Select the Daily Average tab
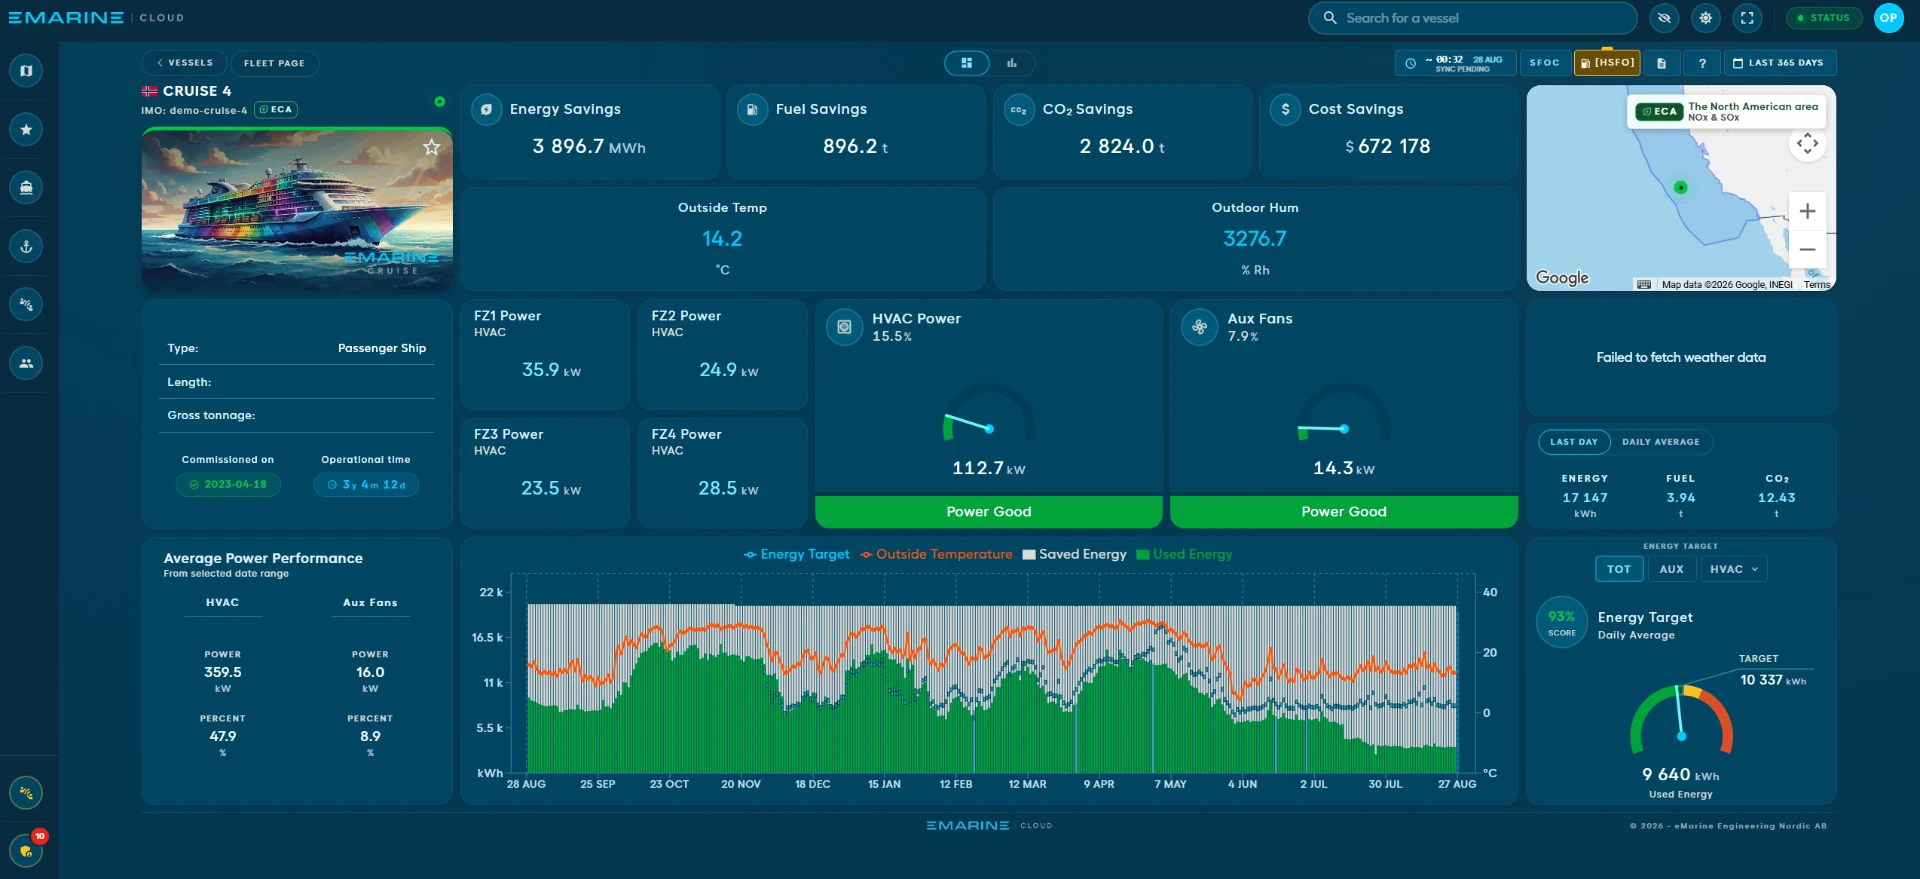 pyautogui.click(x=1661, y=442)
